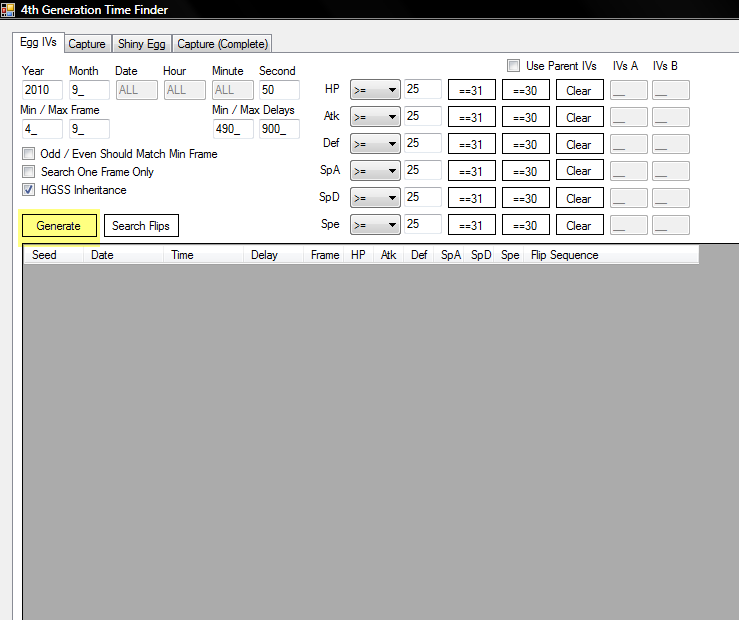The height and width of the screenshot is (620, 739).
Task: Switch to the Capture tab
Action: pos(87,44)
